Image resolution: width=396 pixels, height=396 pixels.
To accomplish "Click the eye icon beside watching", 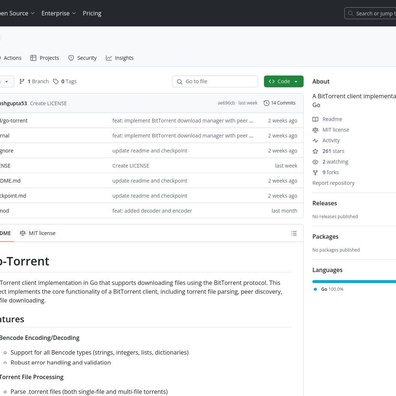I will click(x=315, y=162).
